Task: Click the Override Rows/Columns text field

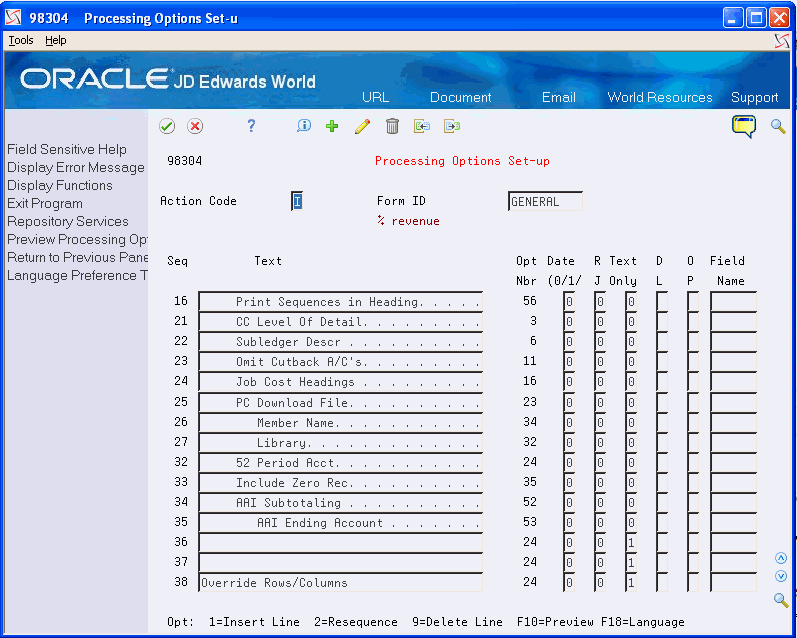Action: (x=341, y=583)
